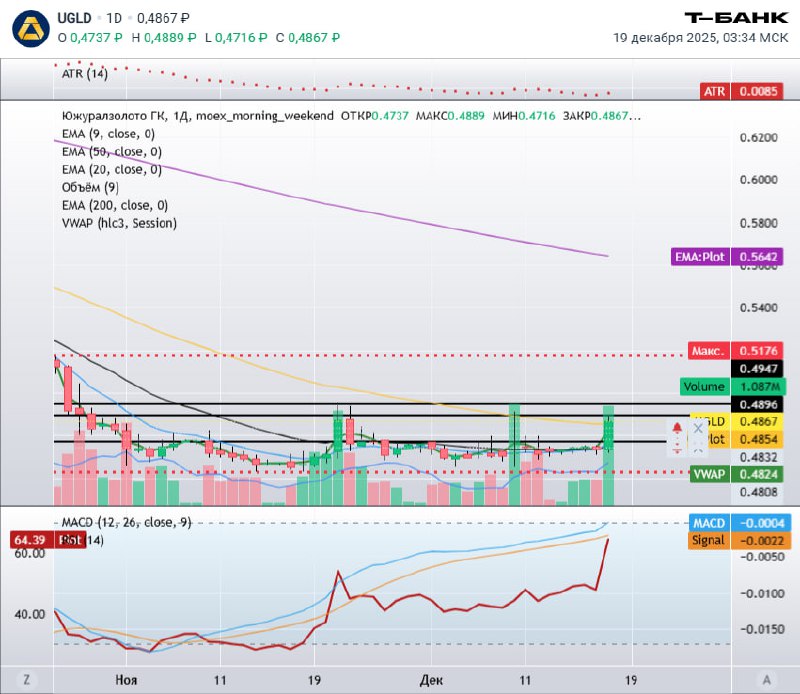
Task: Click the 40.00 RSI axis label
Action: [x=30, y=614]
